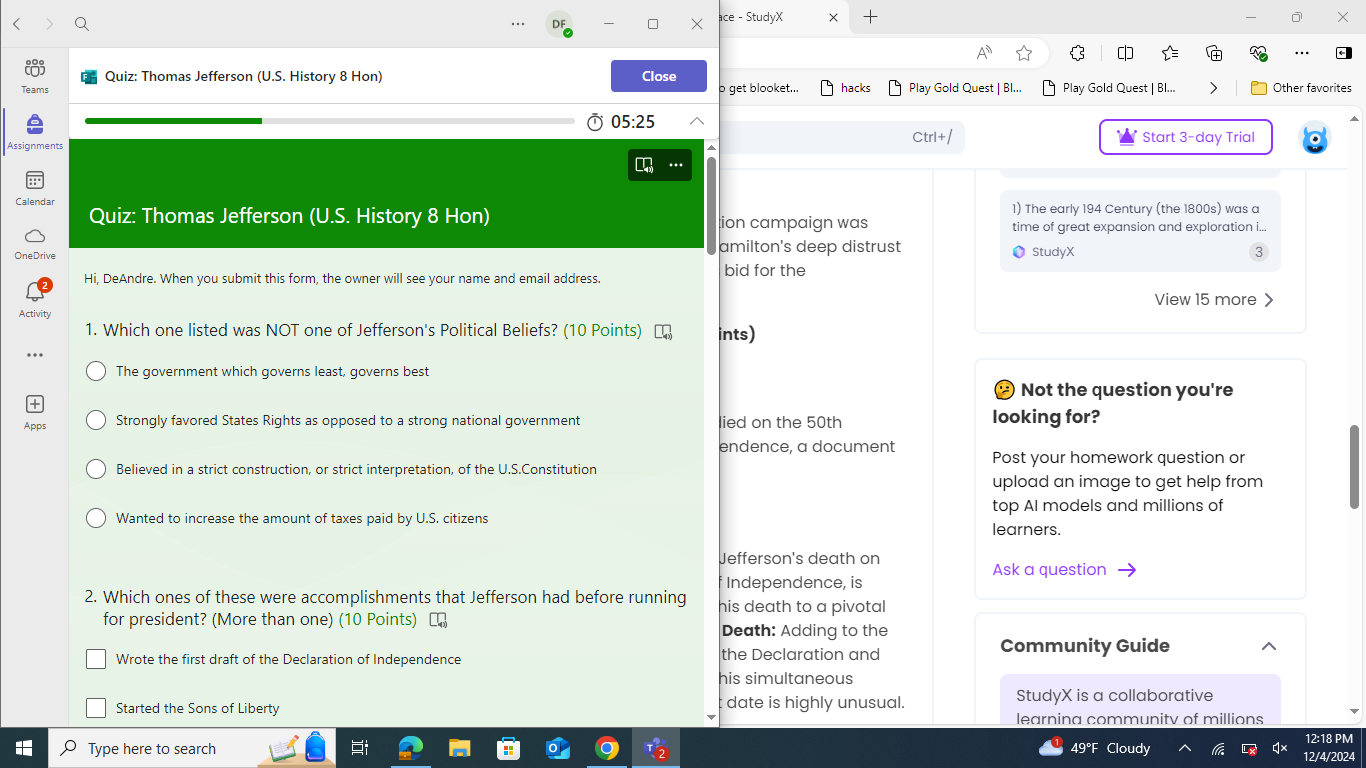Screen dimensions: 1366x768
Task: Select 'Wanted to increase the amount of taxes' option
Action: [x=96, y=518]
